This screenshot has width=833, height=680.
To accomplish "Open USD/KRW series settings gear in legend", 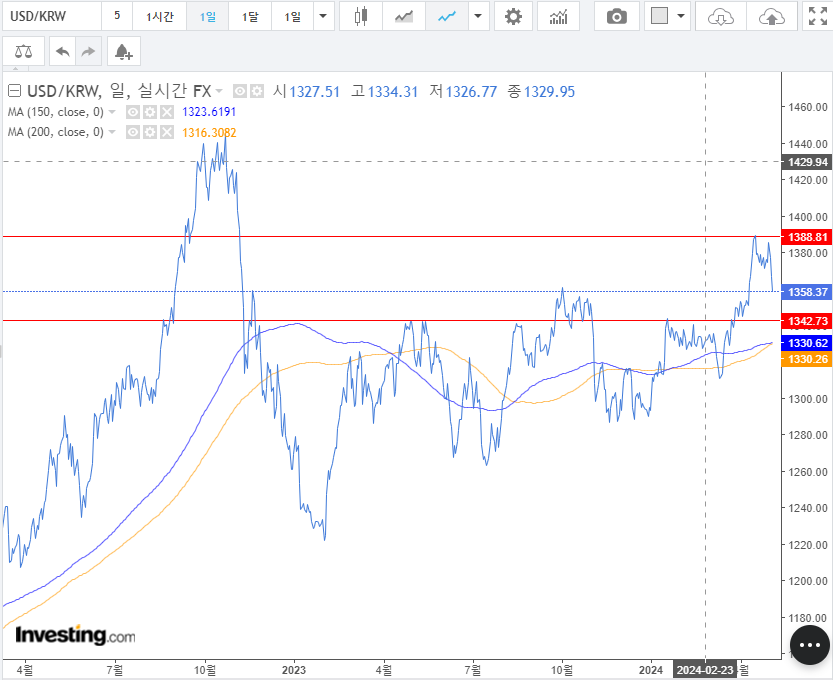I will 257,91.
